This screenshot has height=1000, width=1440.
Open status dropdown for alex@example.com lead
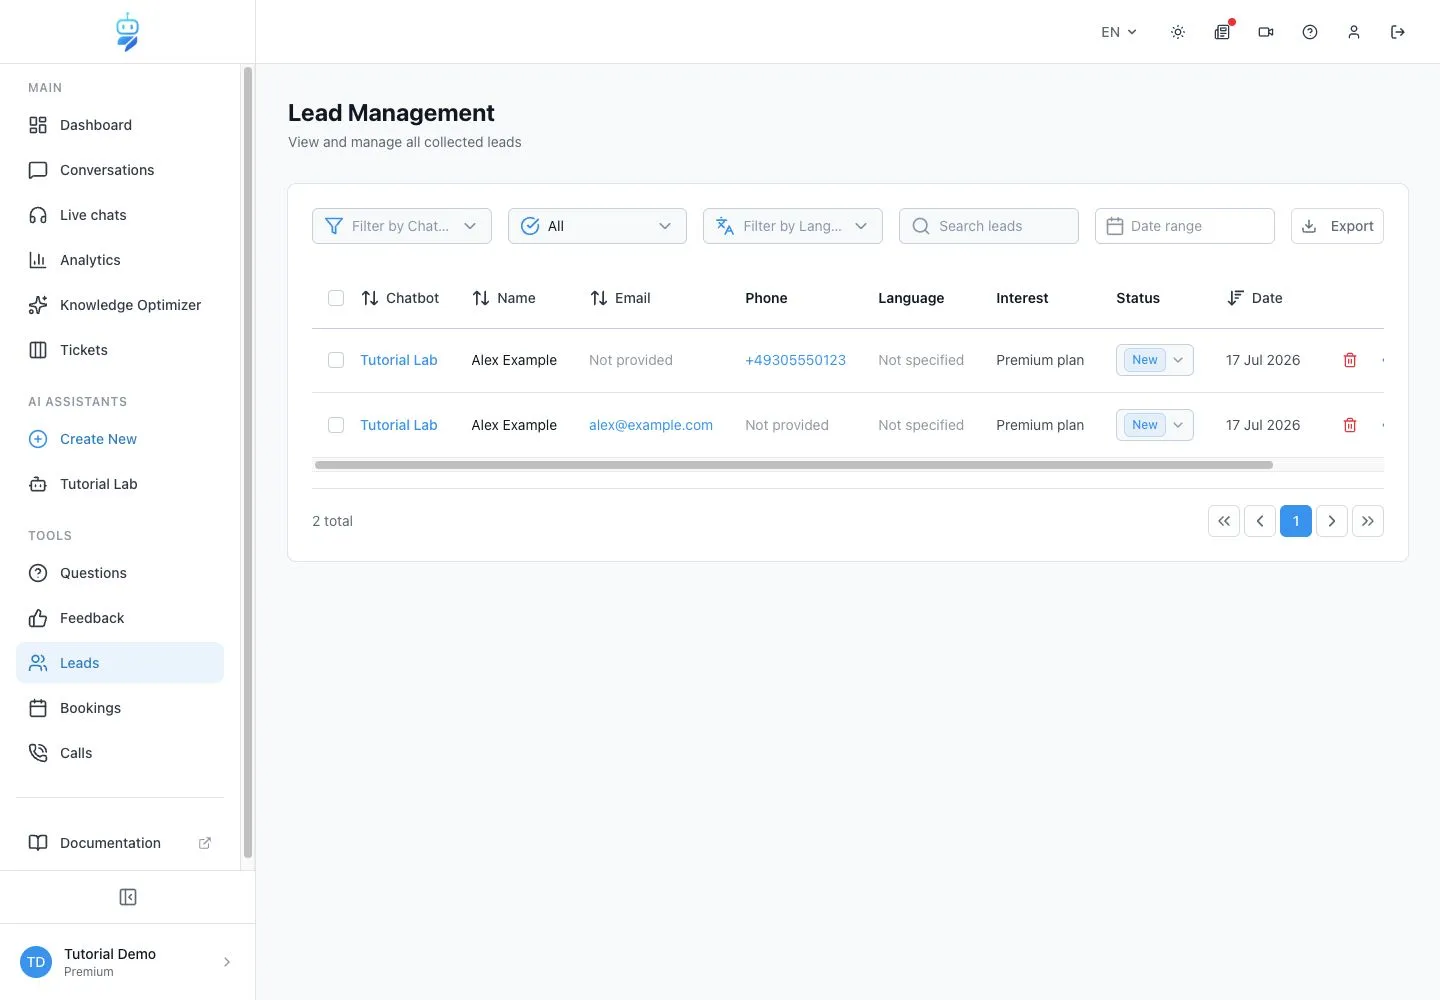coord(1155,425)
